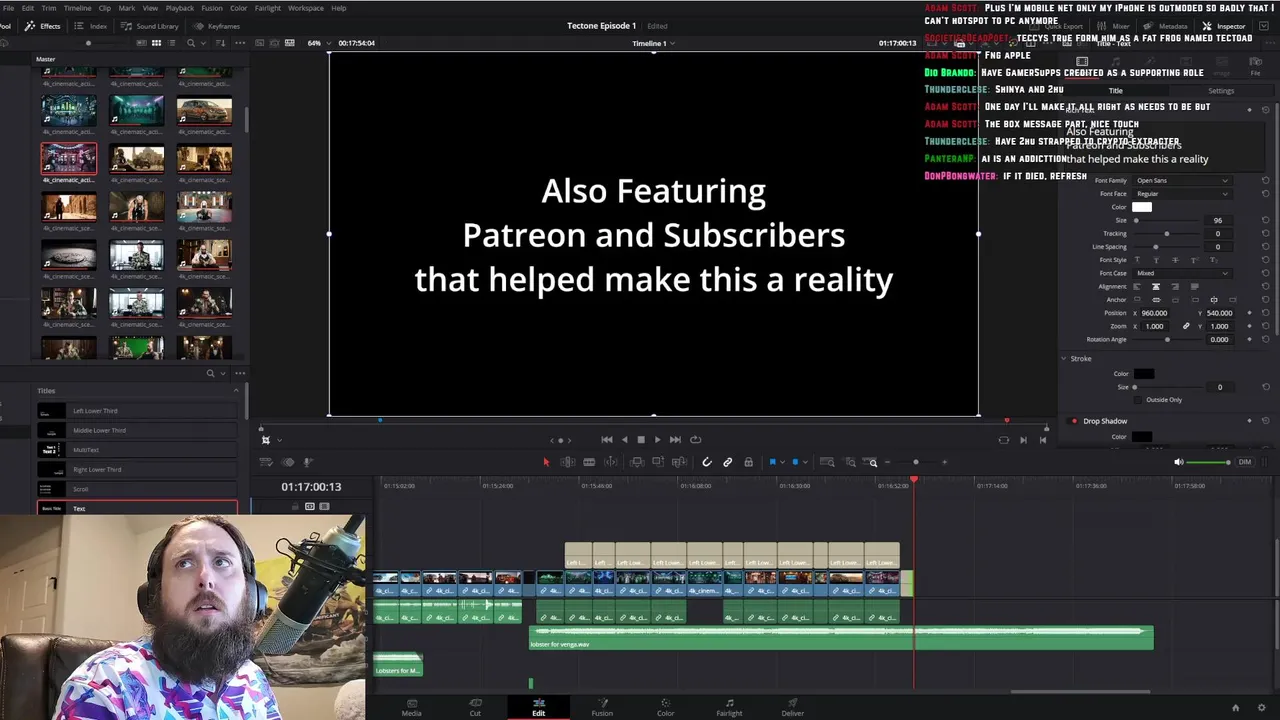Open the Font Case Mixed dropdown

[1182, 273]
